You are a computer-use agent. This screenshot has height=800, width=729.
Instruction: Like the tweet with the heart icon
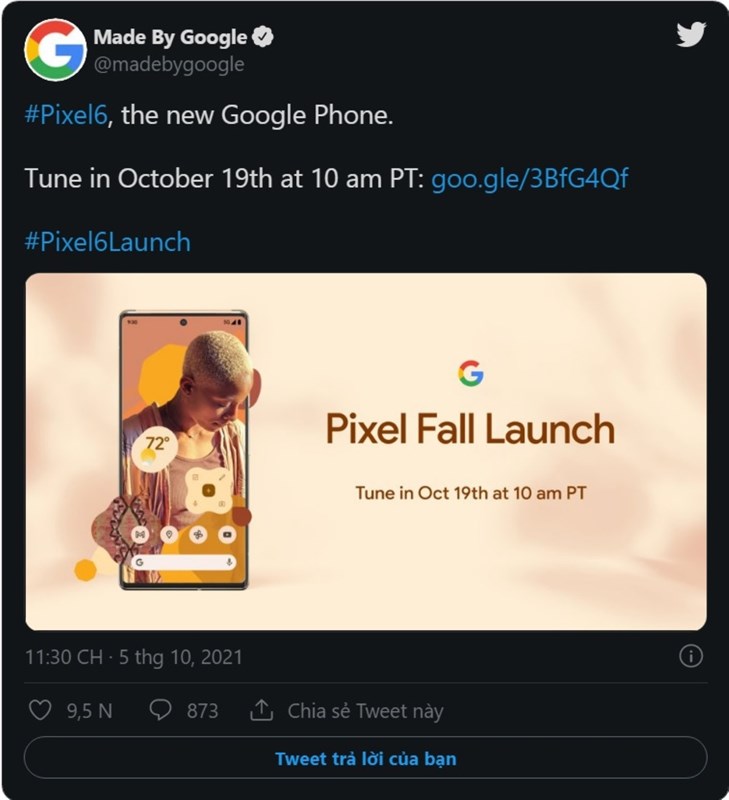pos(40,707)
